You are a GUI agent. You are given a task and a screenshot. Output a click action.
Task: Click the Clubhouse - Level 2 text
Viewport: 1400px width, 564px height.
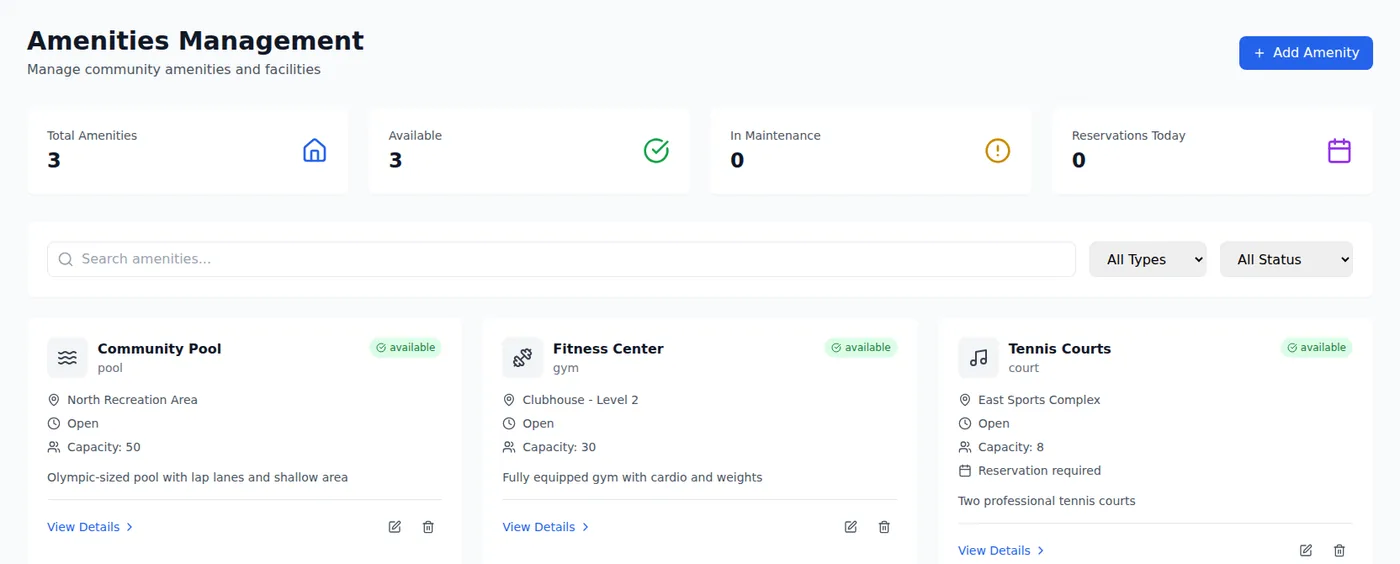click(580, 400)
